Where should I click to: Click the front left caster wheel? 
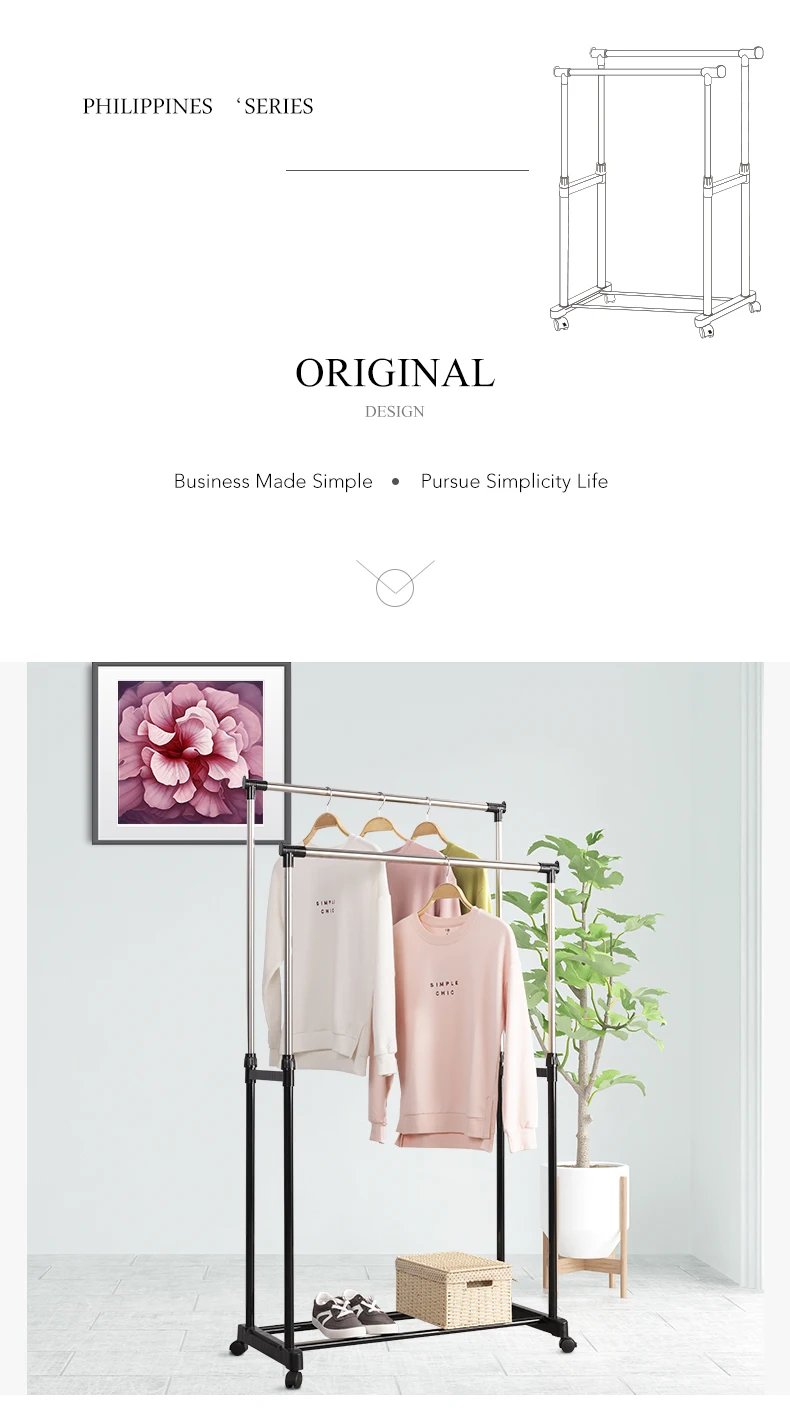[x=293, y=1379]
